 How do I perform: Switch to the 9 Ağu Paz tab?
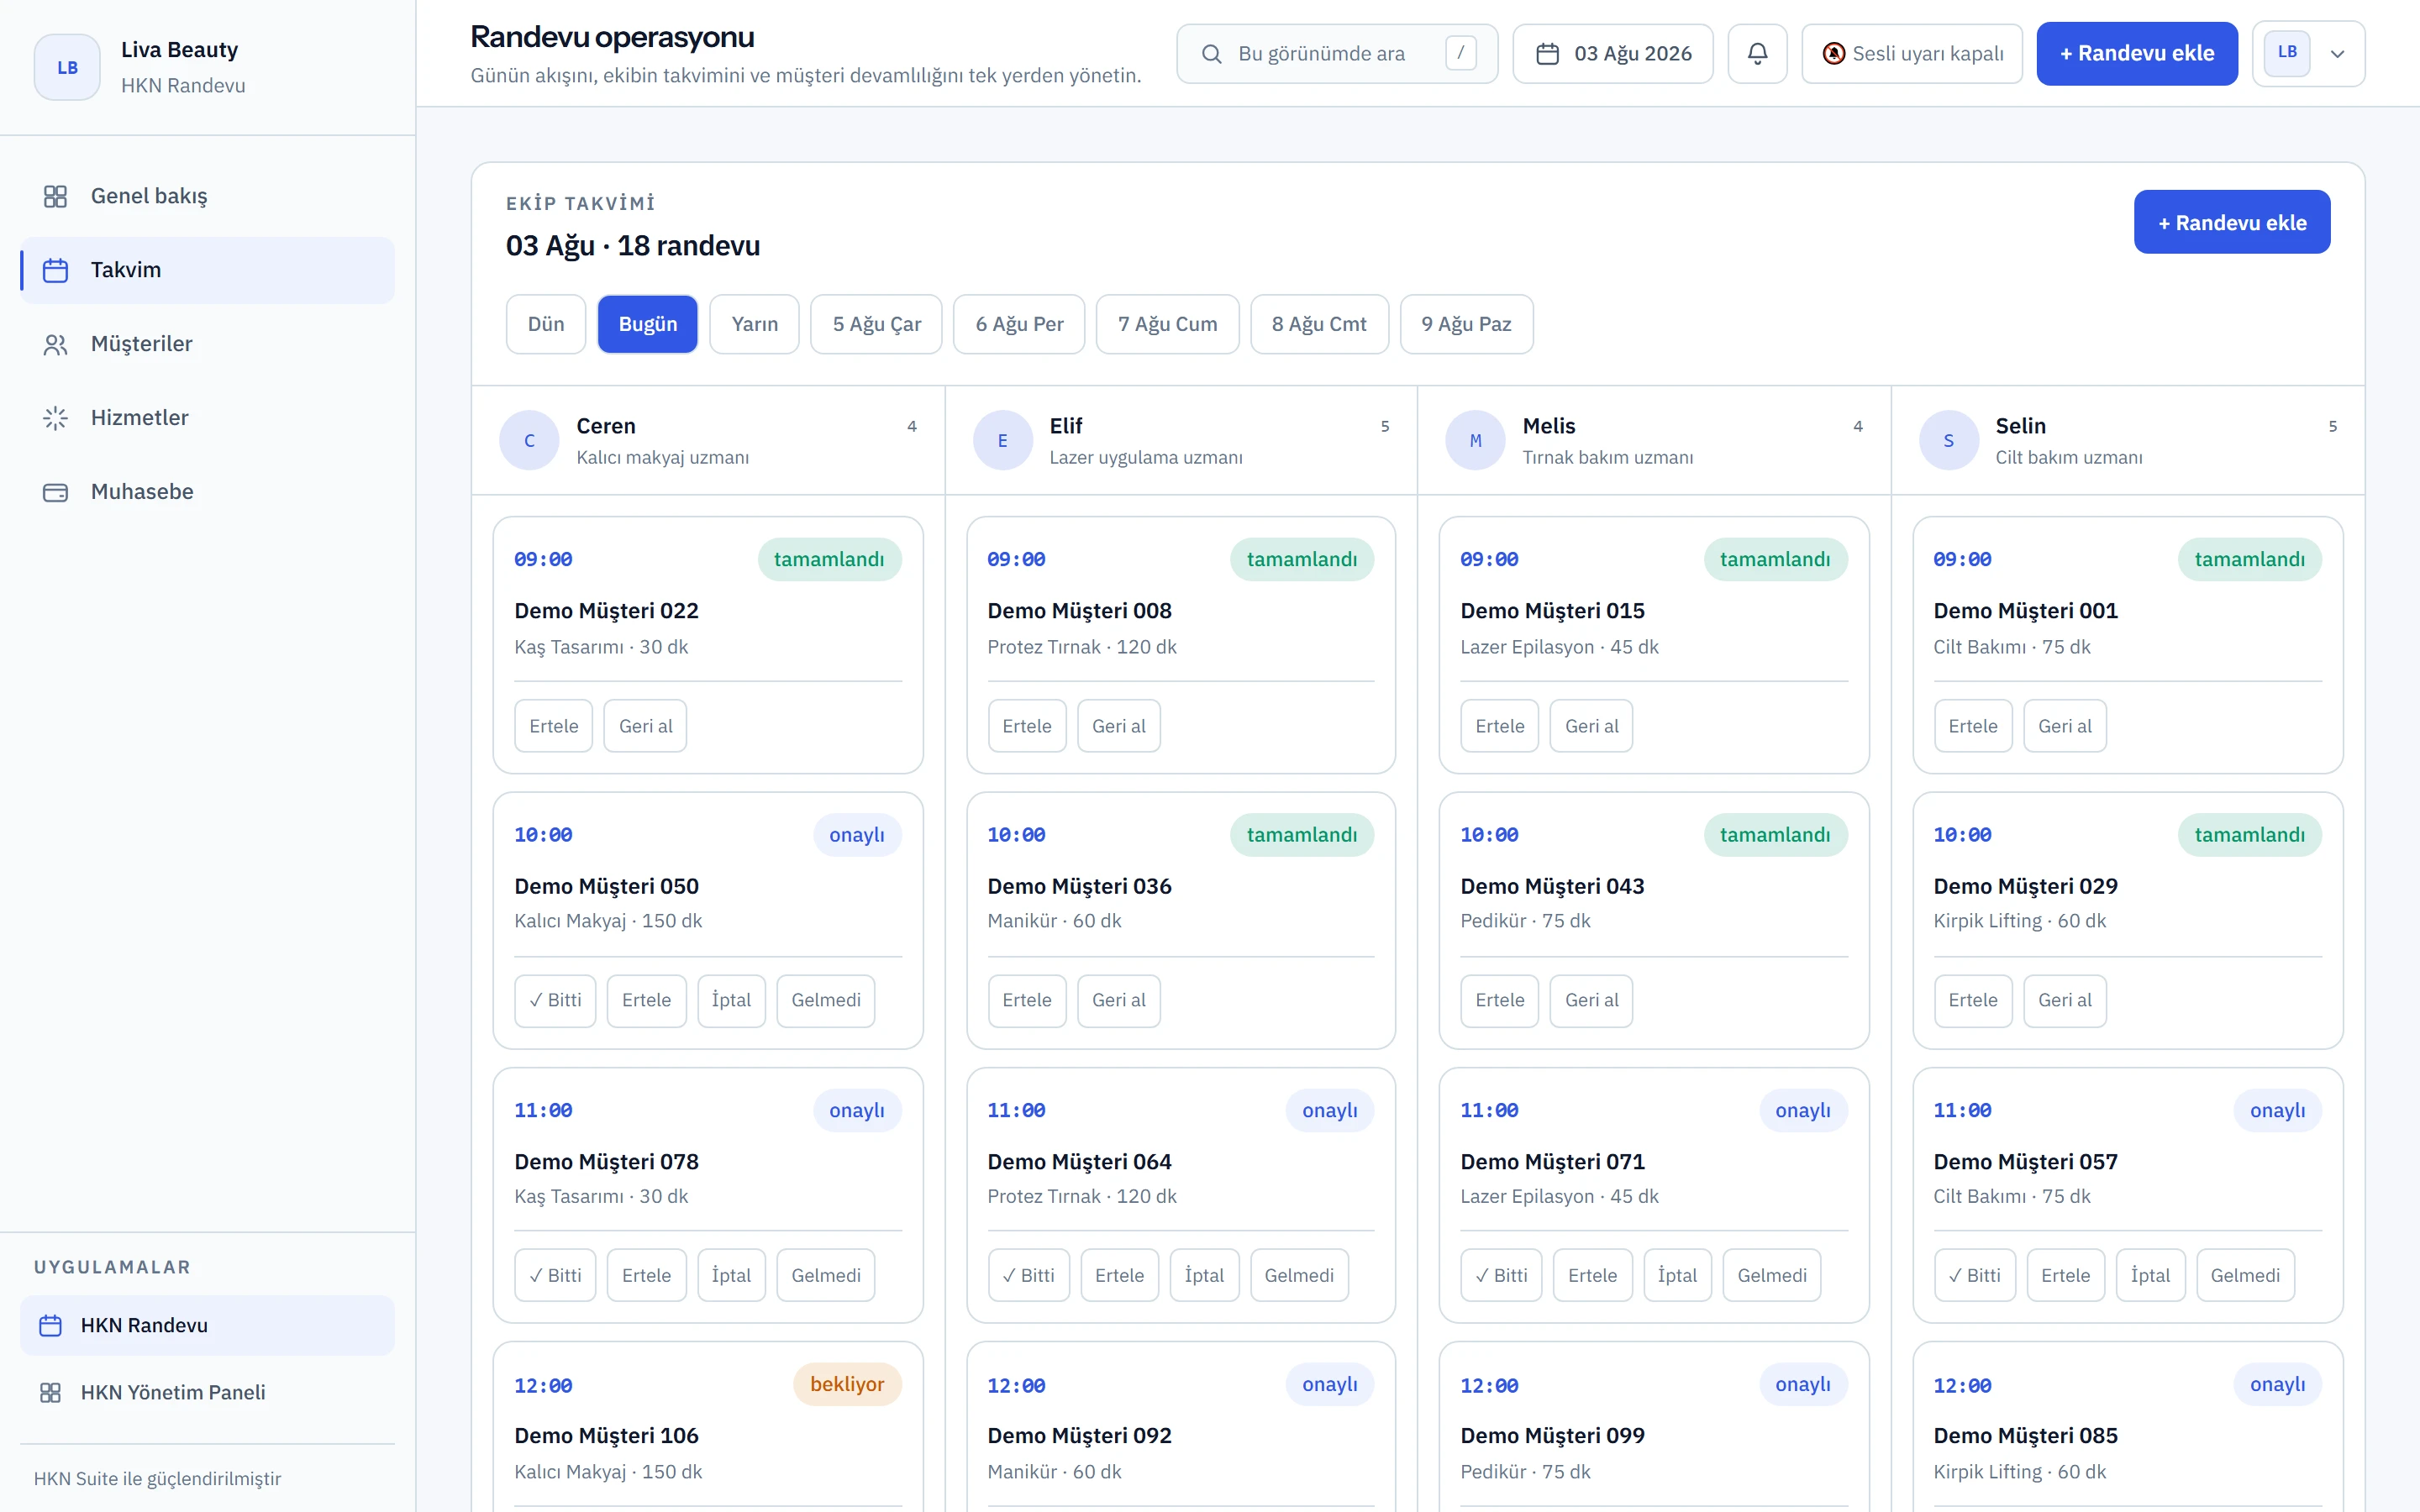pos(1466,324)
